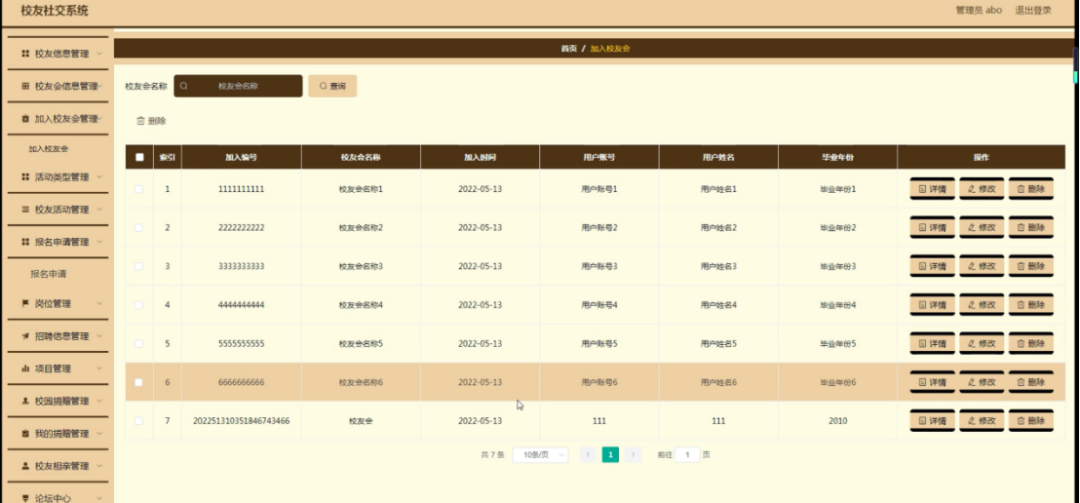Click the 毕业年份 cell 2010
The height and width of the screenshot is (503, 1080).
tap(838, 420)
